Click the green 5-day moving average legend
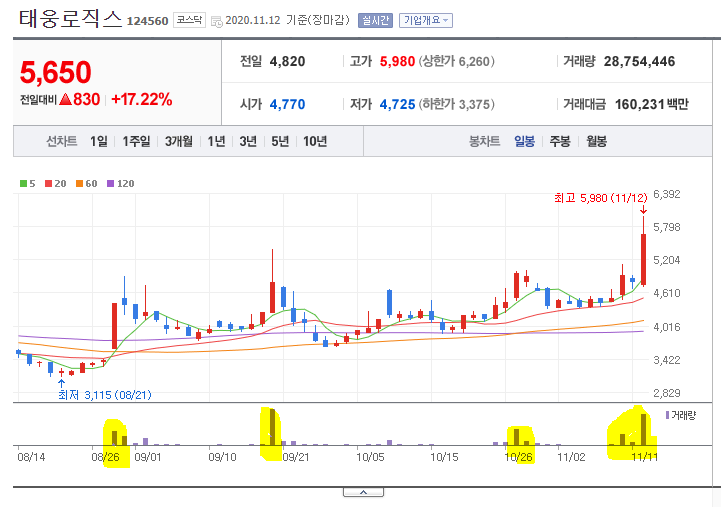 click(28, 183)
